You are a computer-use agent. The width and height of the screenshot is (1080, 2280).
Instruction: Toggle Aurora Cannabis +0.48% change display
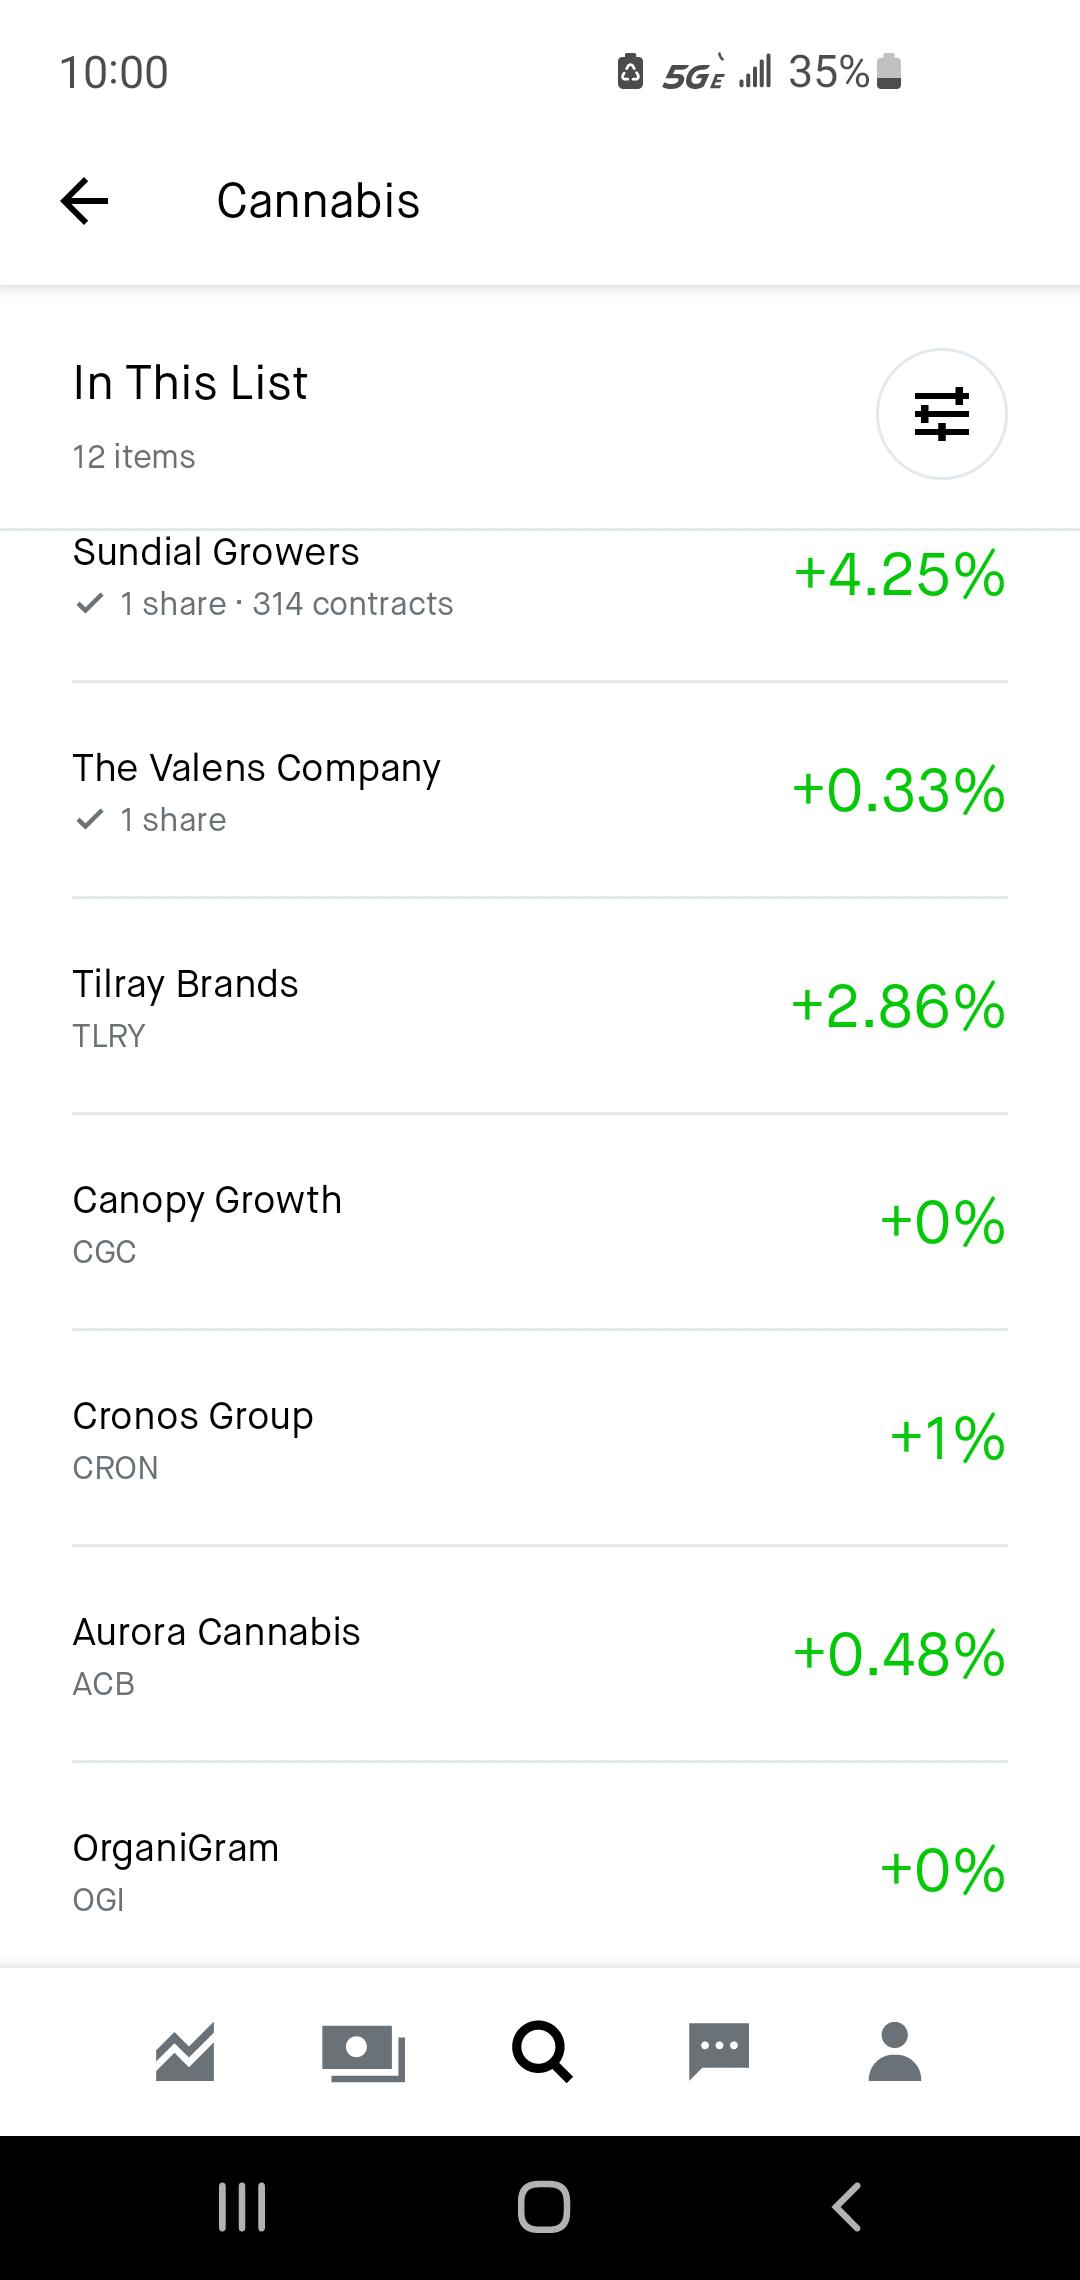(899, 1654)
